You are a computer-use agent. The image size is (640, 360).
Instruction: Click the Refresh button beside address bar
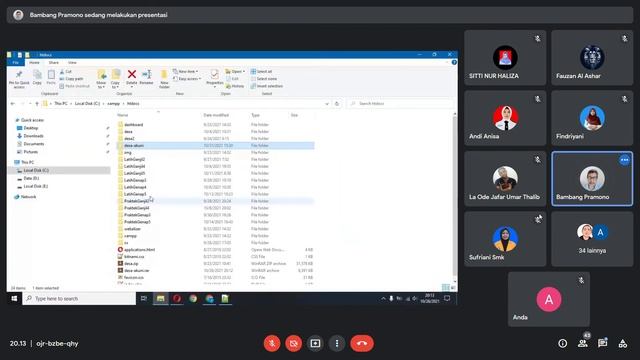337,104
